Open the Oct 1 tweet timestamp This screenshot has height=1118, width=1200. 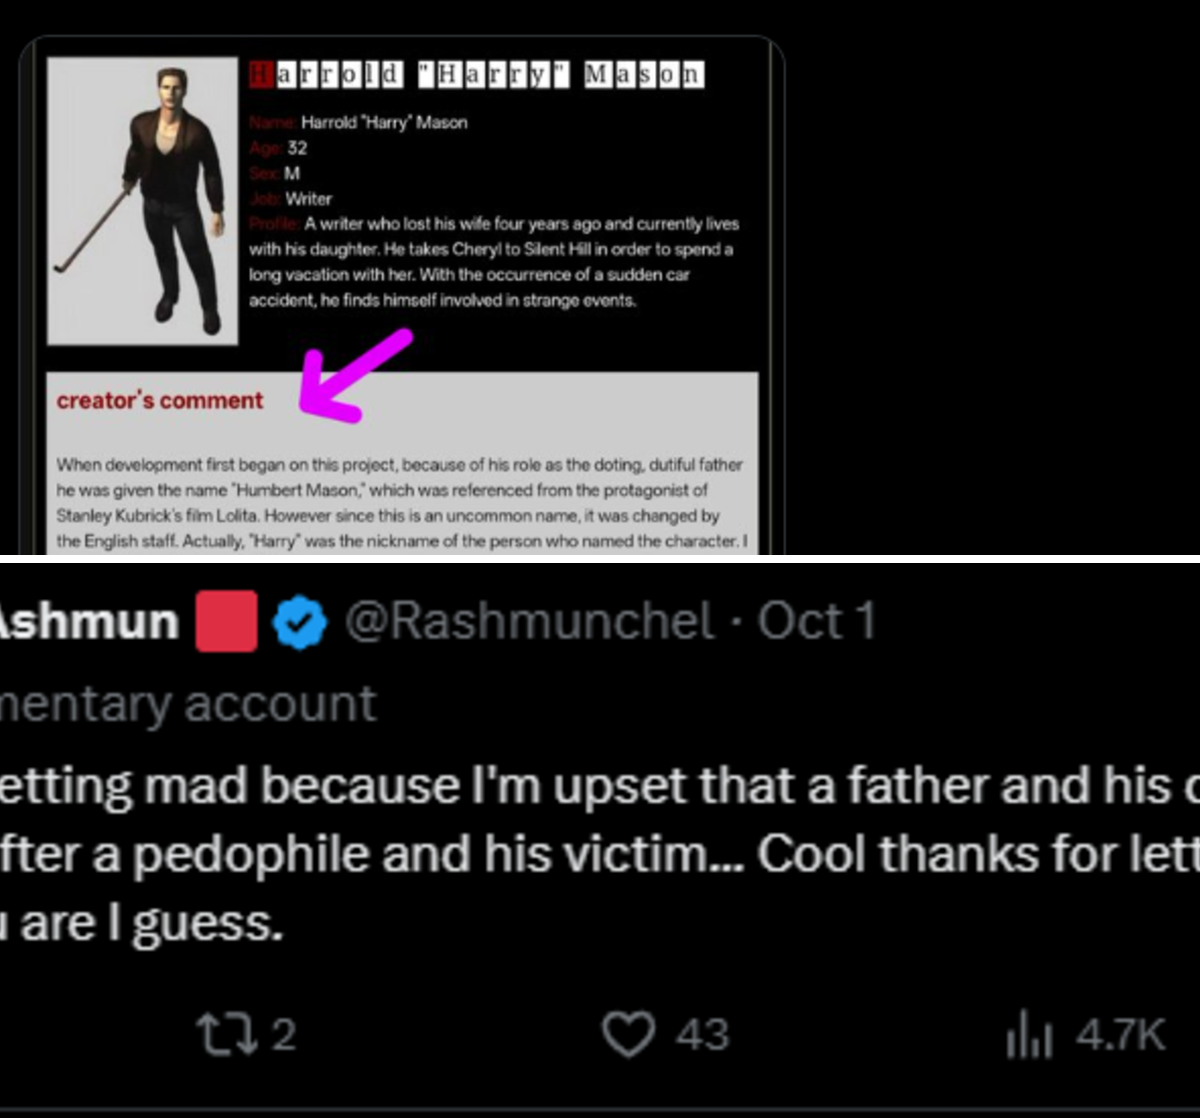click(x=817, y=622)
